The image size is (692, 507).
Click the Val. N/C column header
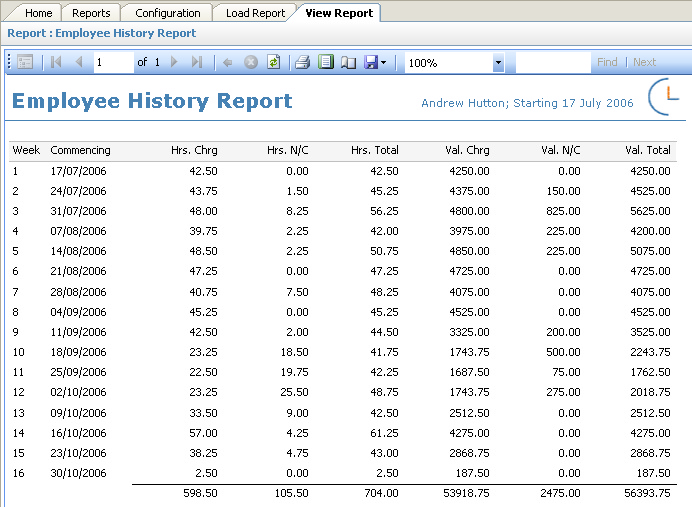561,150
